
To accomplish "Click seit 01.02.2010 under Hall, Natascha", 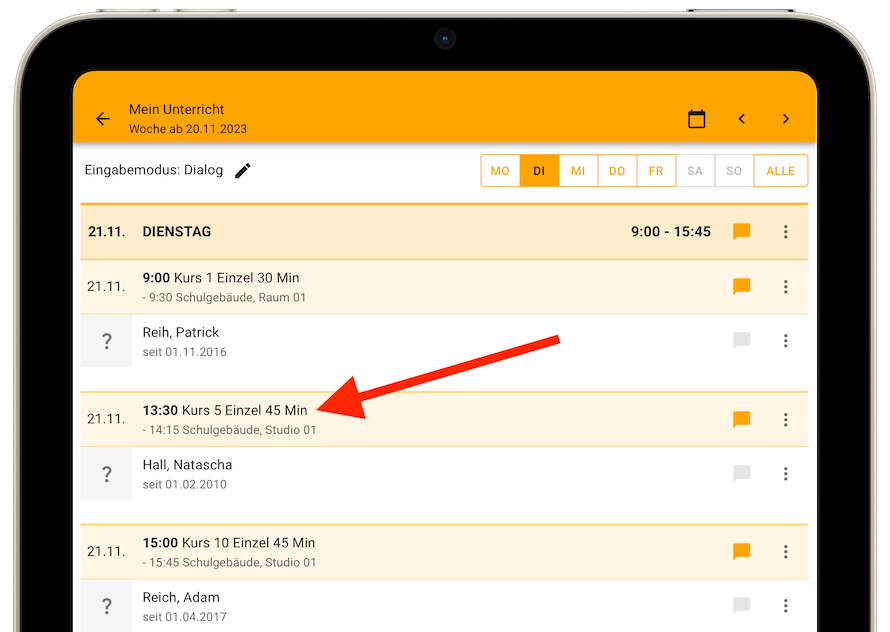I will [184, 484].
